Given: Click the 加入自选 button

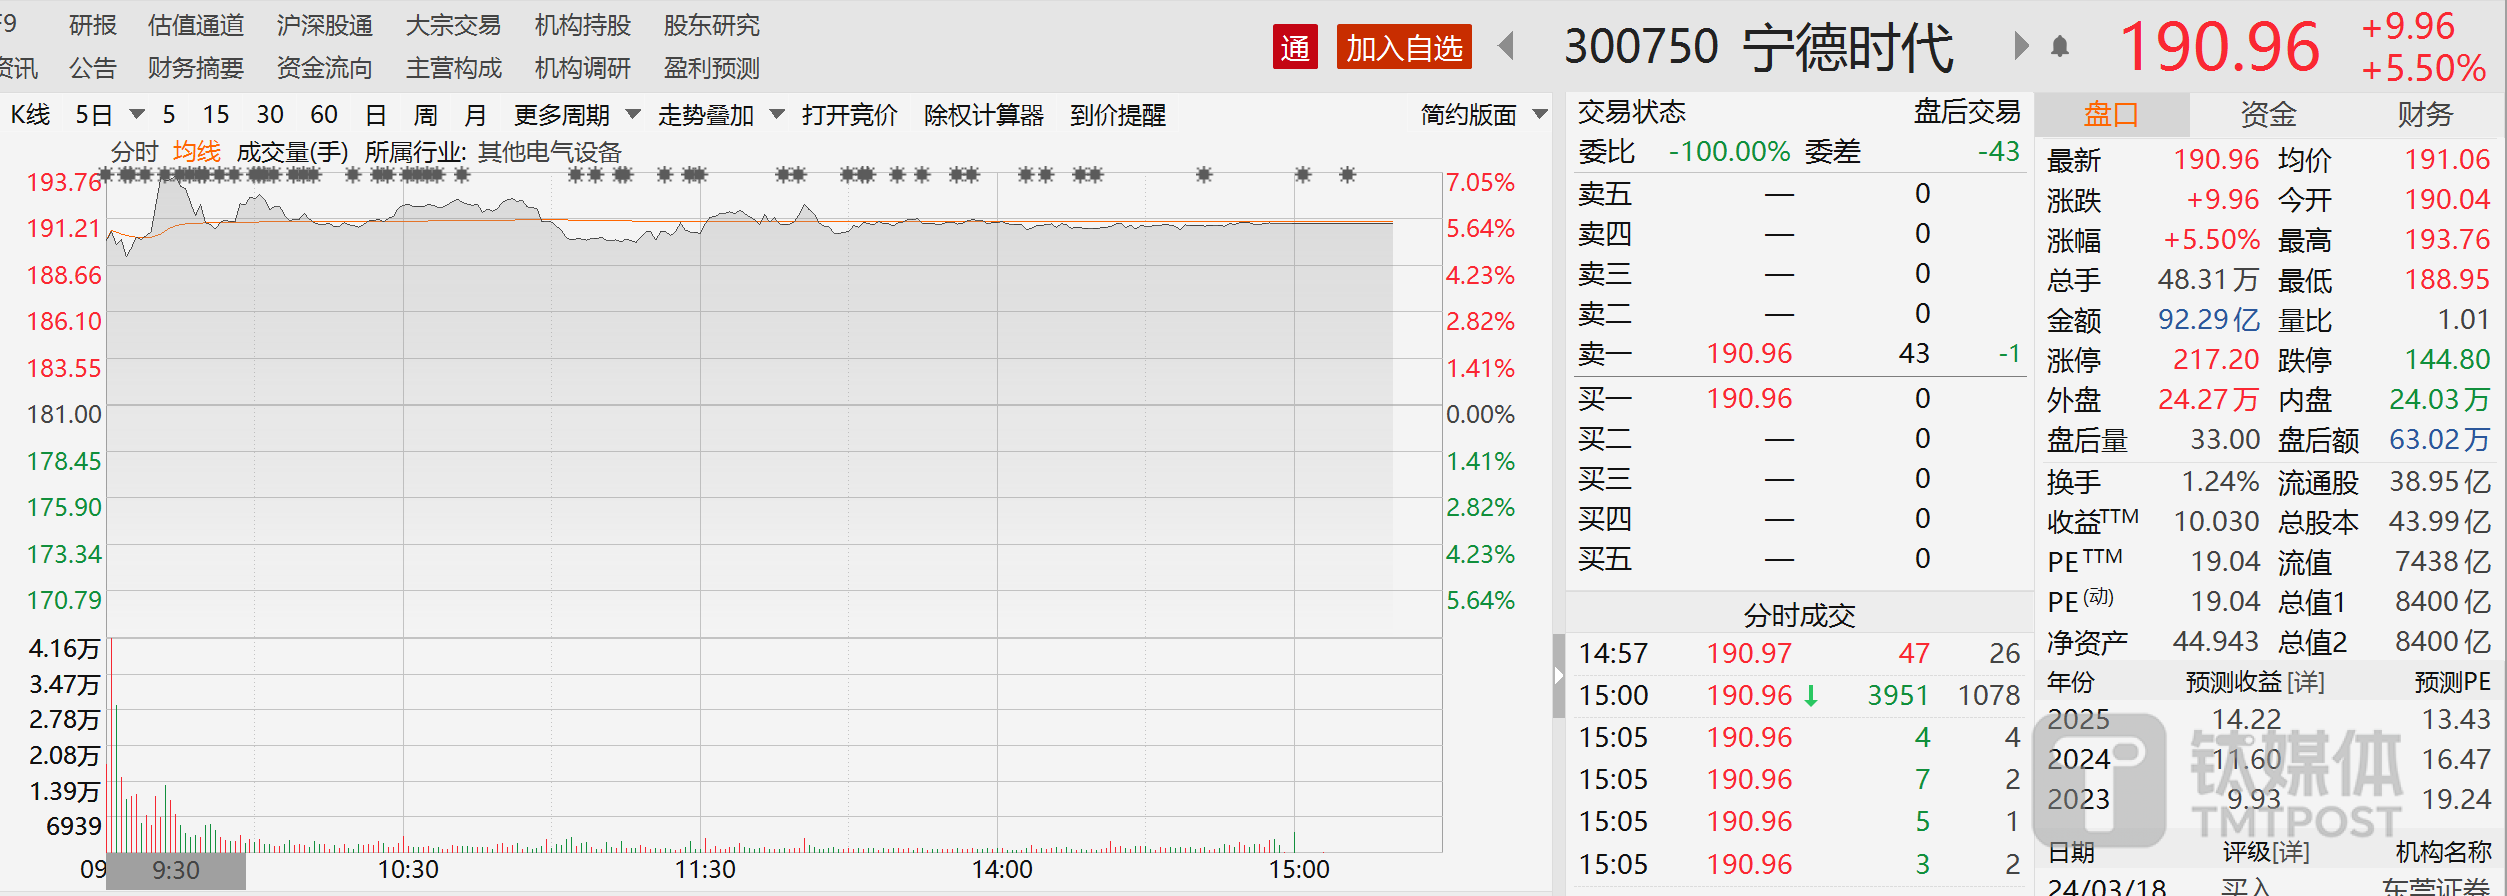Looking at the screenshot, I should pos(1404,47).
